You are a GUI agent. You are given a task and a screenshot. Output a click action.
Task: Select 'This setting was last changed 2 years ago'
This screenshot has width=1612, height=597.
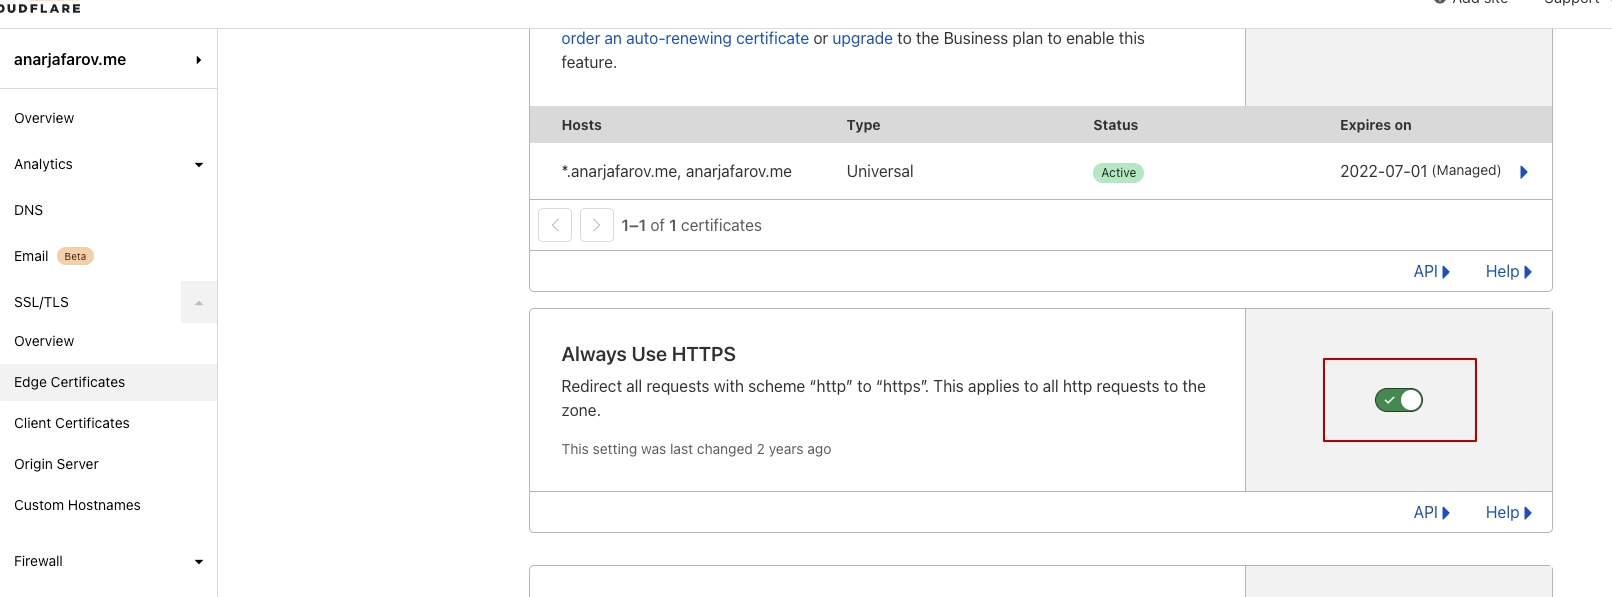(x=697, y=449)
